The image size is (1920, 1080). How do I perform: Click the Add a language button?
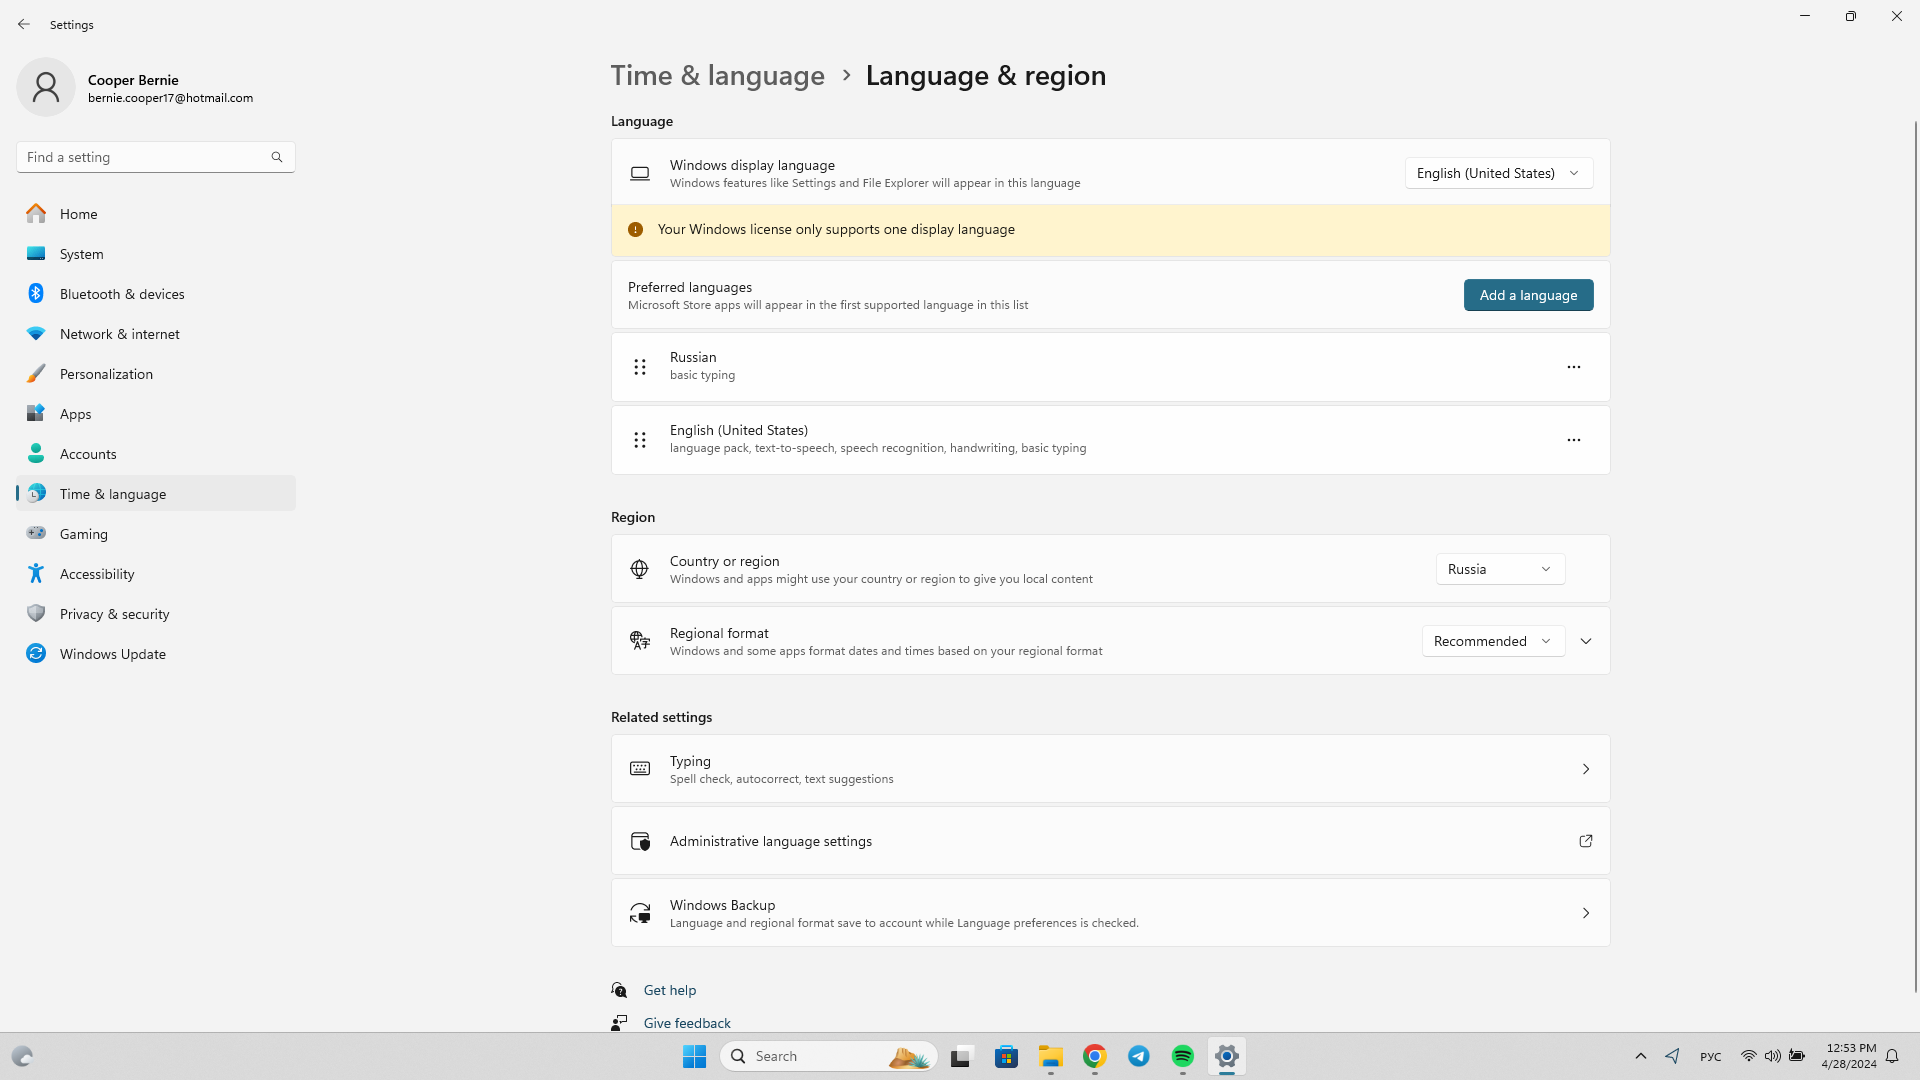click(x=1528, y=295)
